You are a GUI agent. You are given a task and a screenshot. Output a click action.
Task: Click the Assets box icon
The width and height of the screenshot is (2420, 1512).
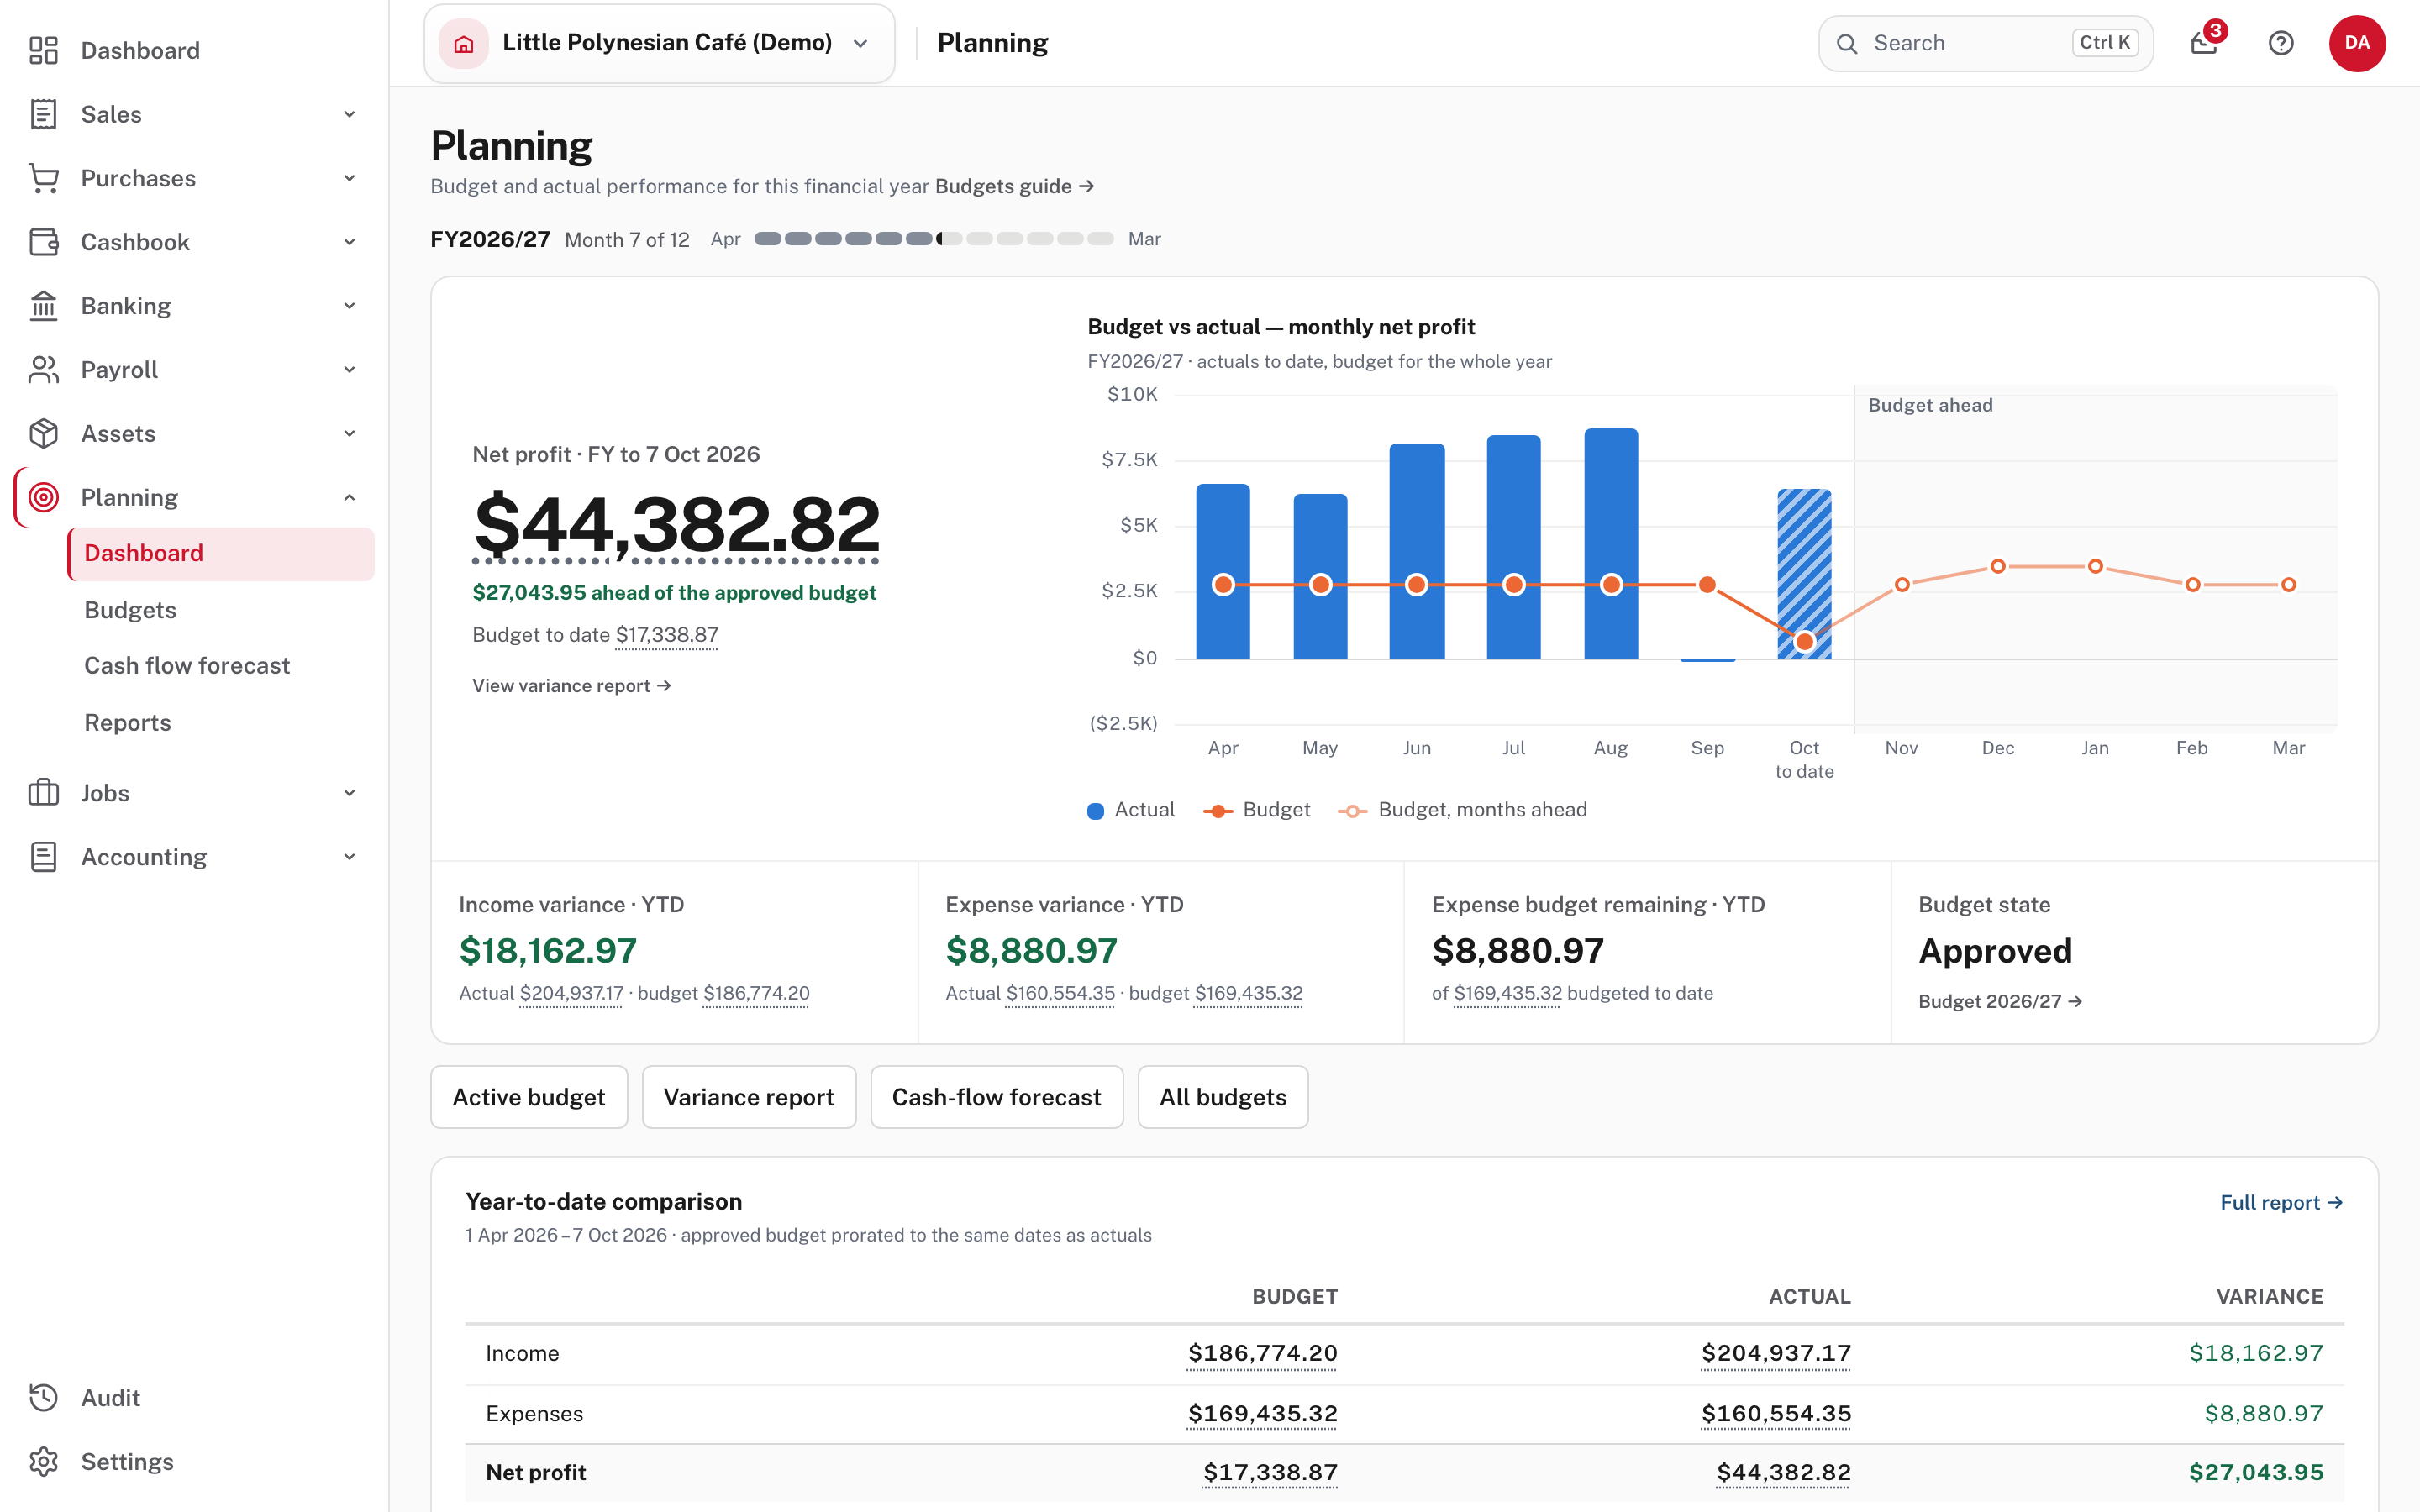click(x=43, y=434)
